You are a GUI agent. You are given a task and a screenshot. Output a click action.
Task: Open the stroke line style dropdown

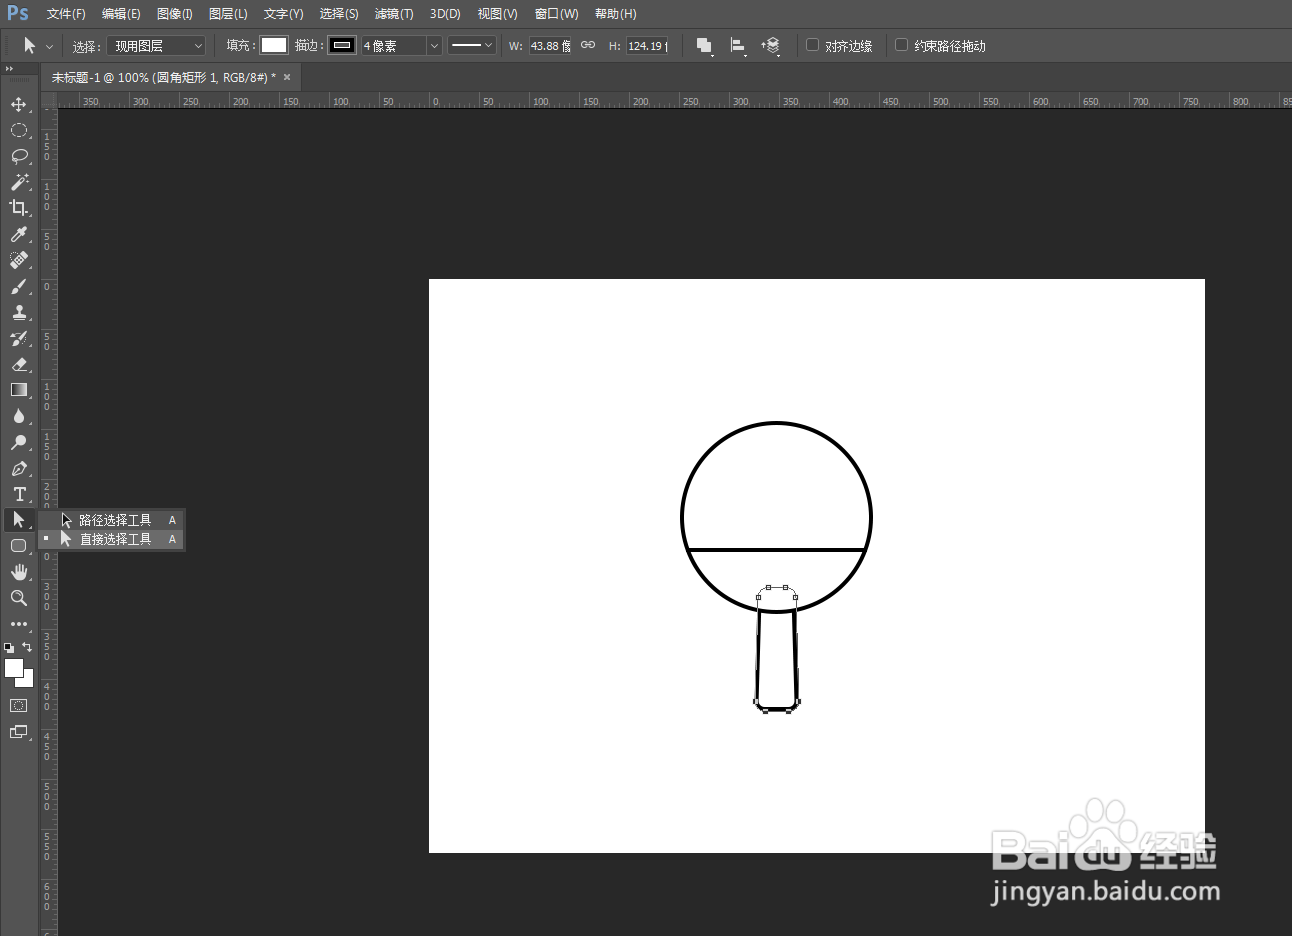tap(471, 46)
